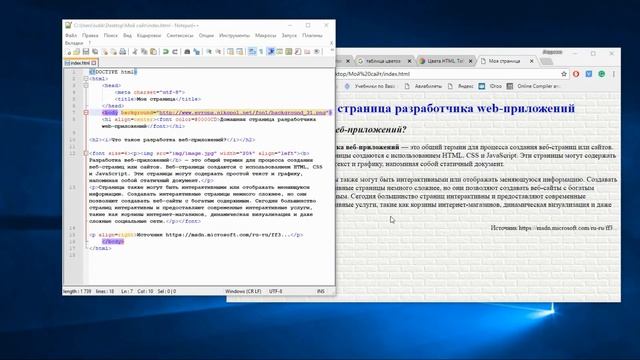The width and height of the screenshot is (640, 360).
Task: Open the Function List panel icon
Action: coord(298,51)
